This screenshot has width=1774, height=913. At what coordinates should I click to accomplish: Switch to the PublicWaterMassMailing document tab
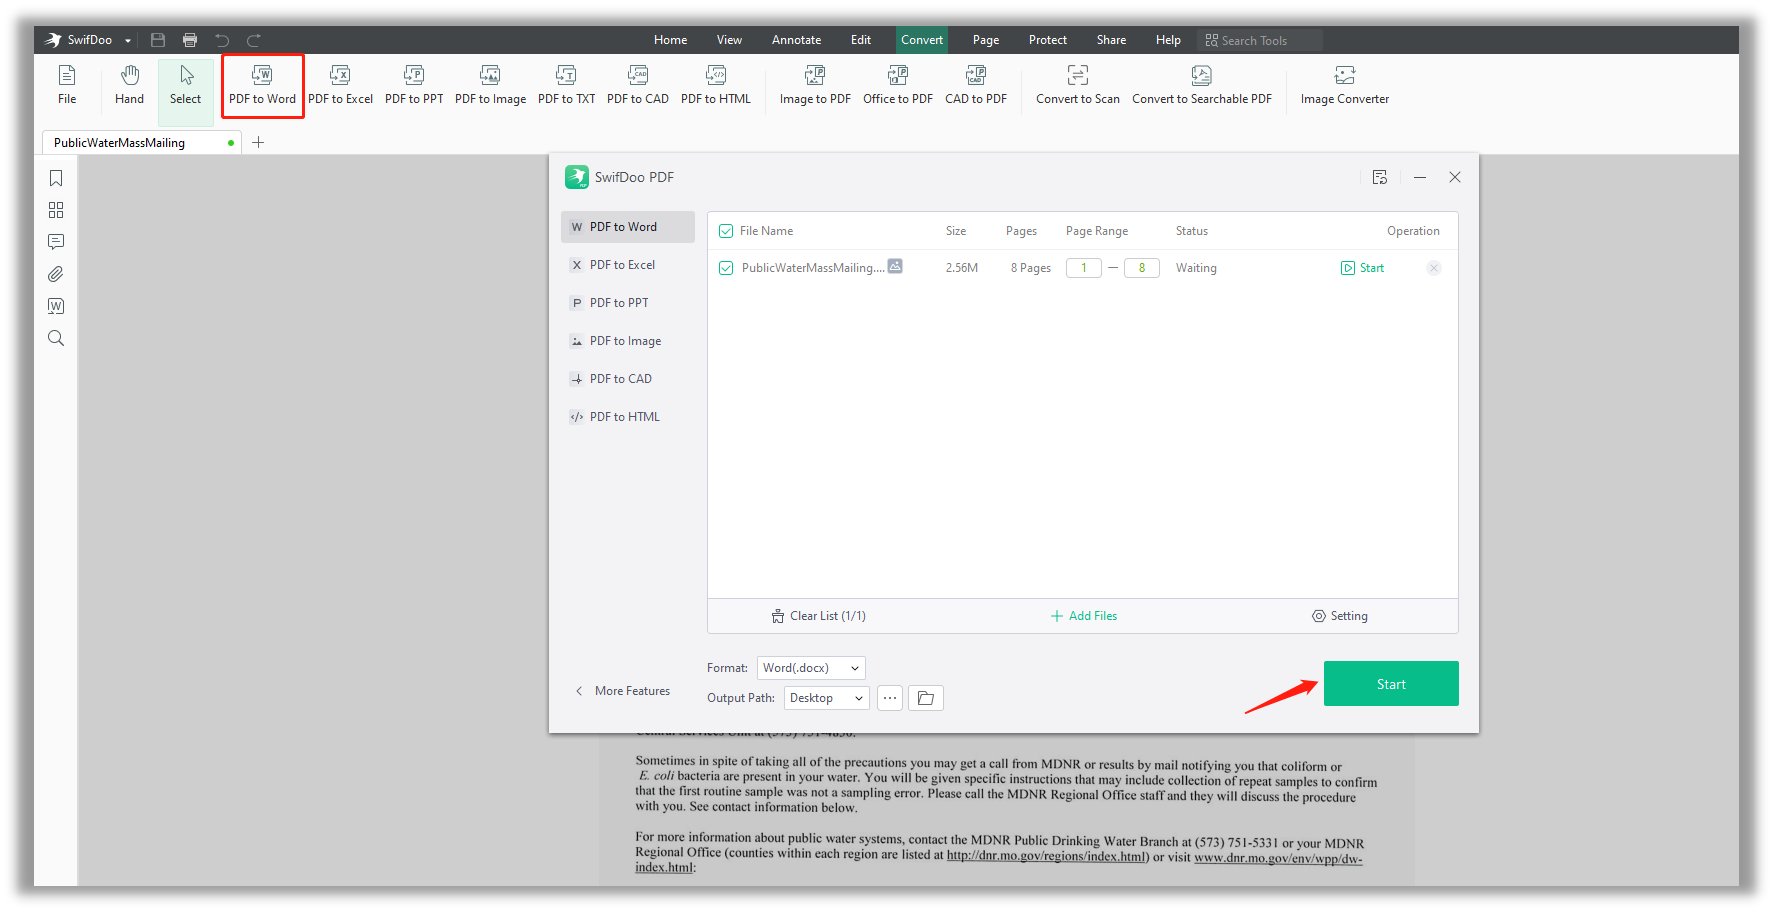141,143
